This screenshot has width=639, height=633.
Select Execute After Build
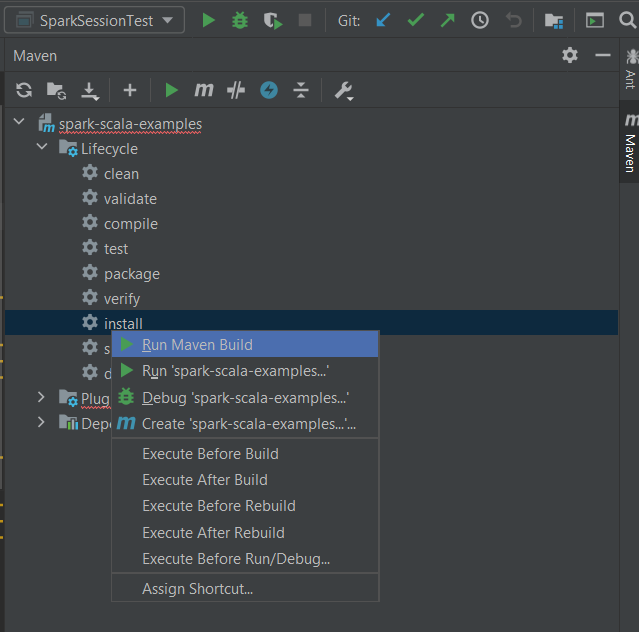click(x=245, y=480)
